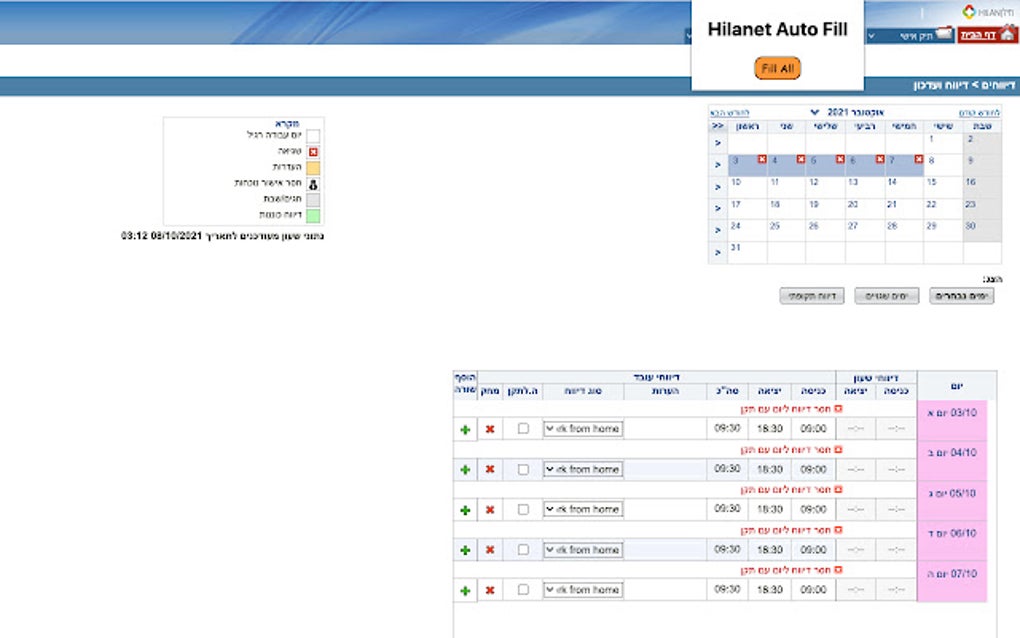Add a row for 06/10 with green plus
This screenshot has height=638, width=1020.
coord(465,550)
